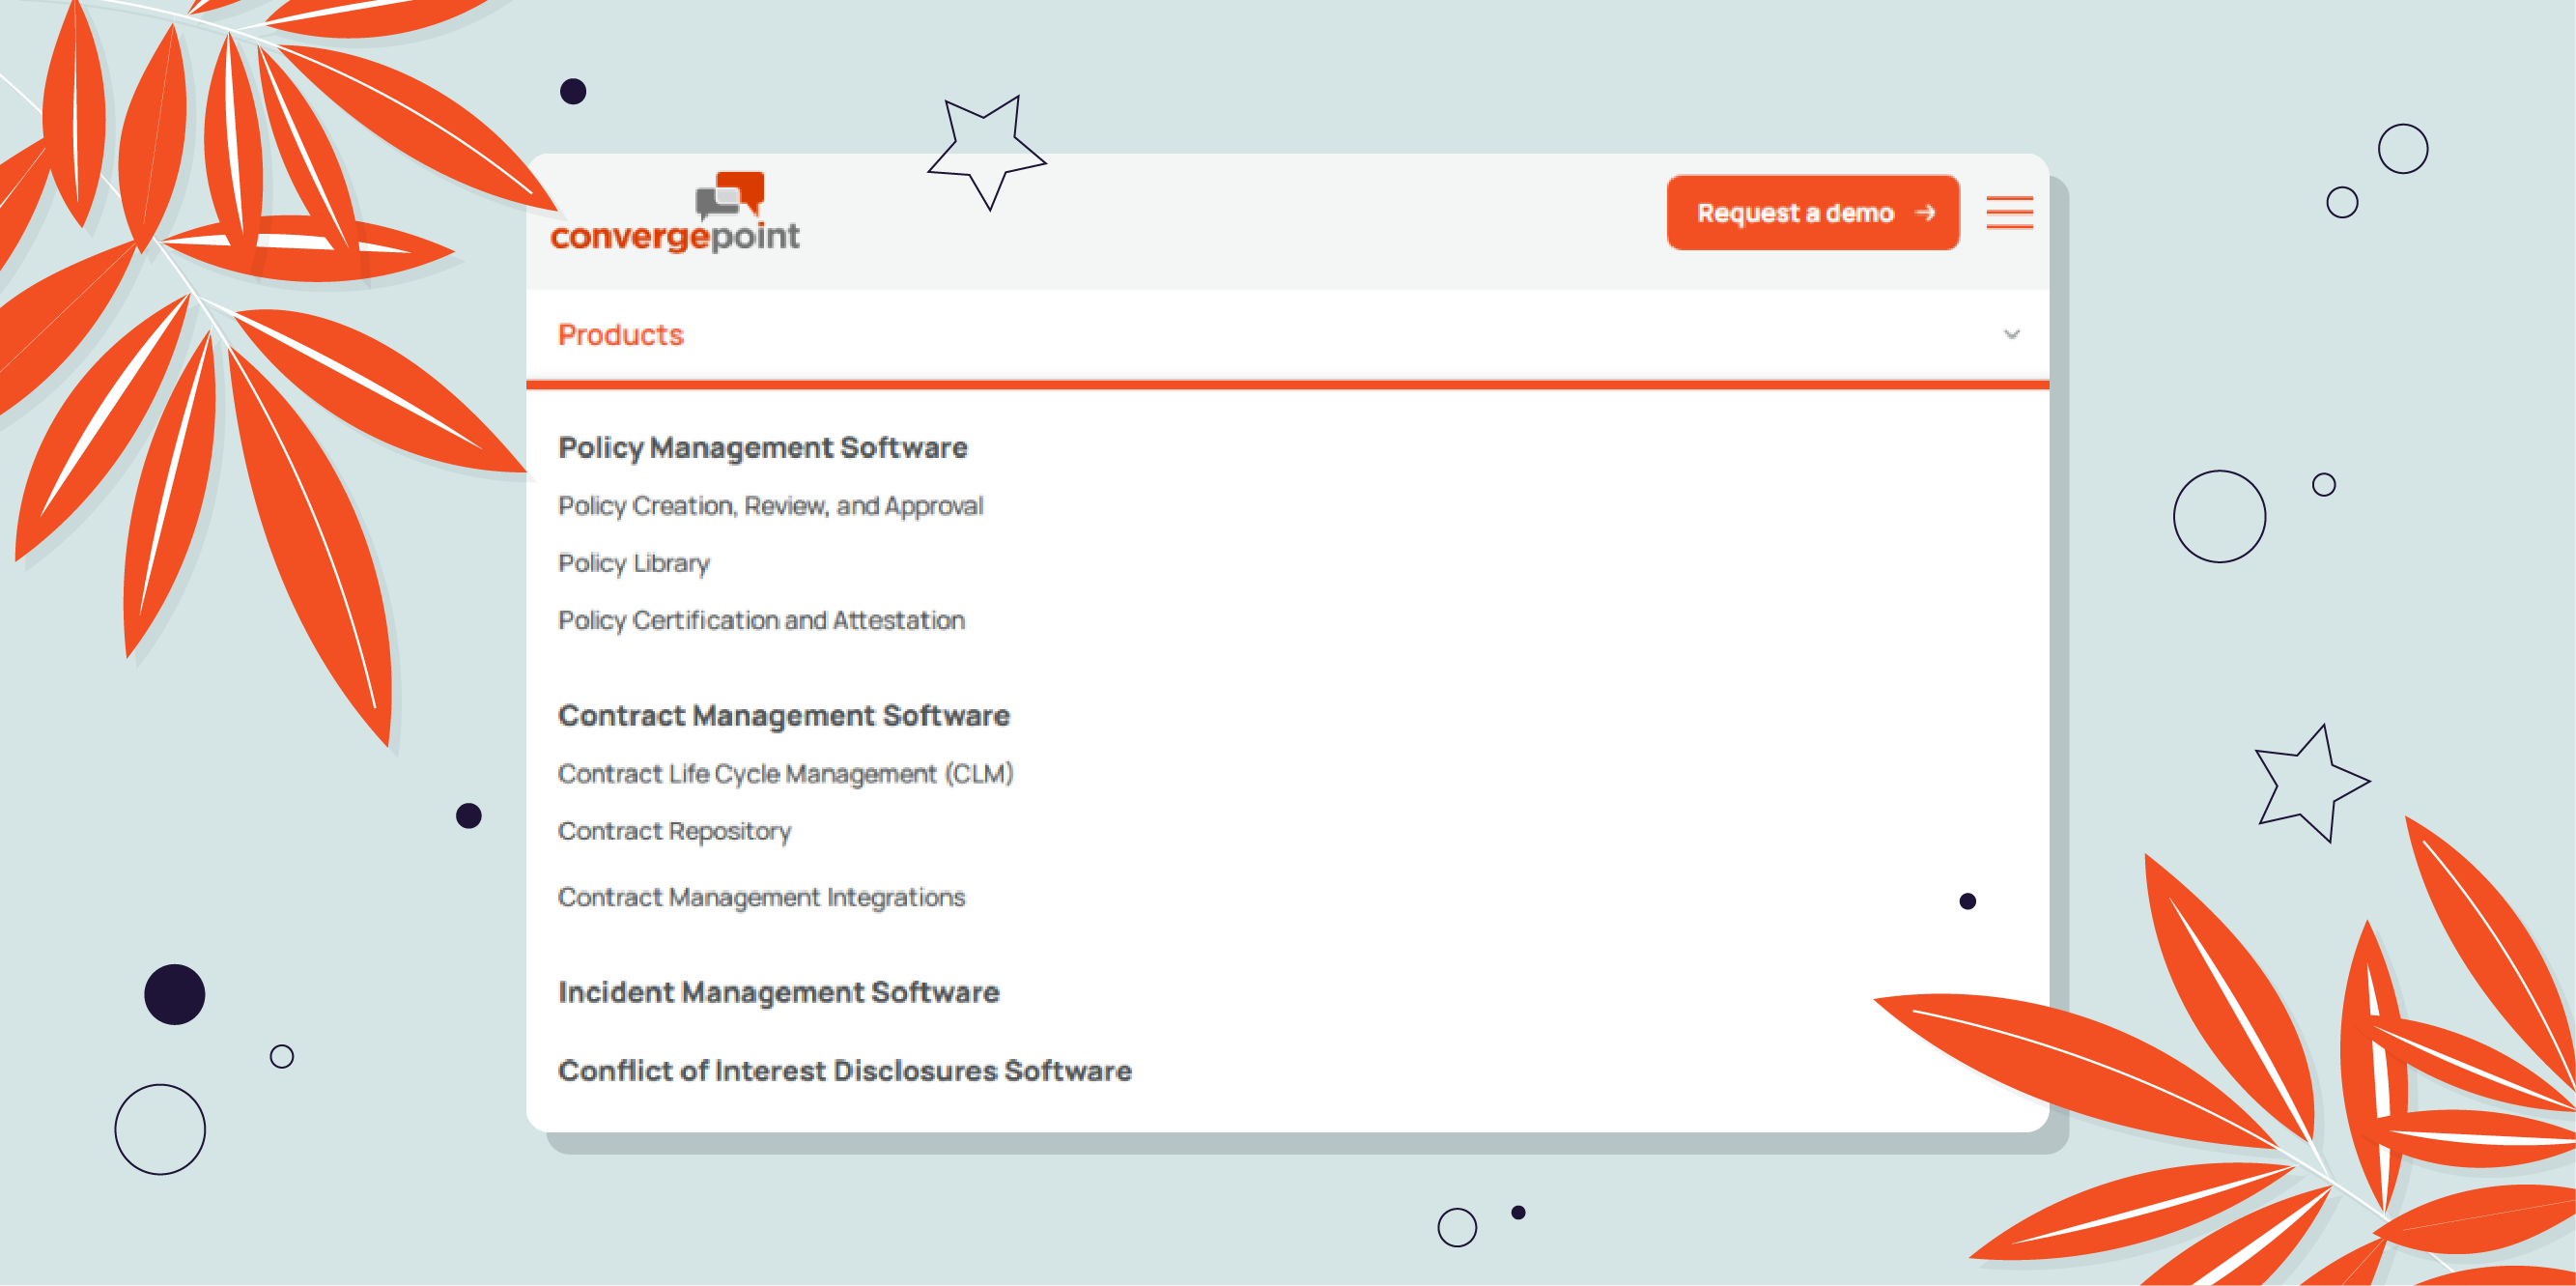The image size is (2576, 1286).
Task: Click the chat bubble icon in logo
Action: pyautogui.click(x=732, y=195)
